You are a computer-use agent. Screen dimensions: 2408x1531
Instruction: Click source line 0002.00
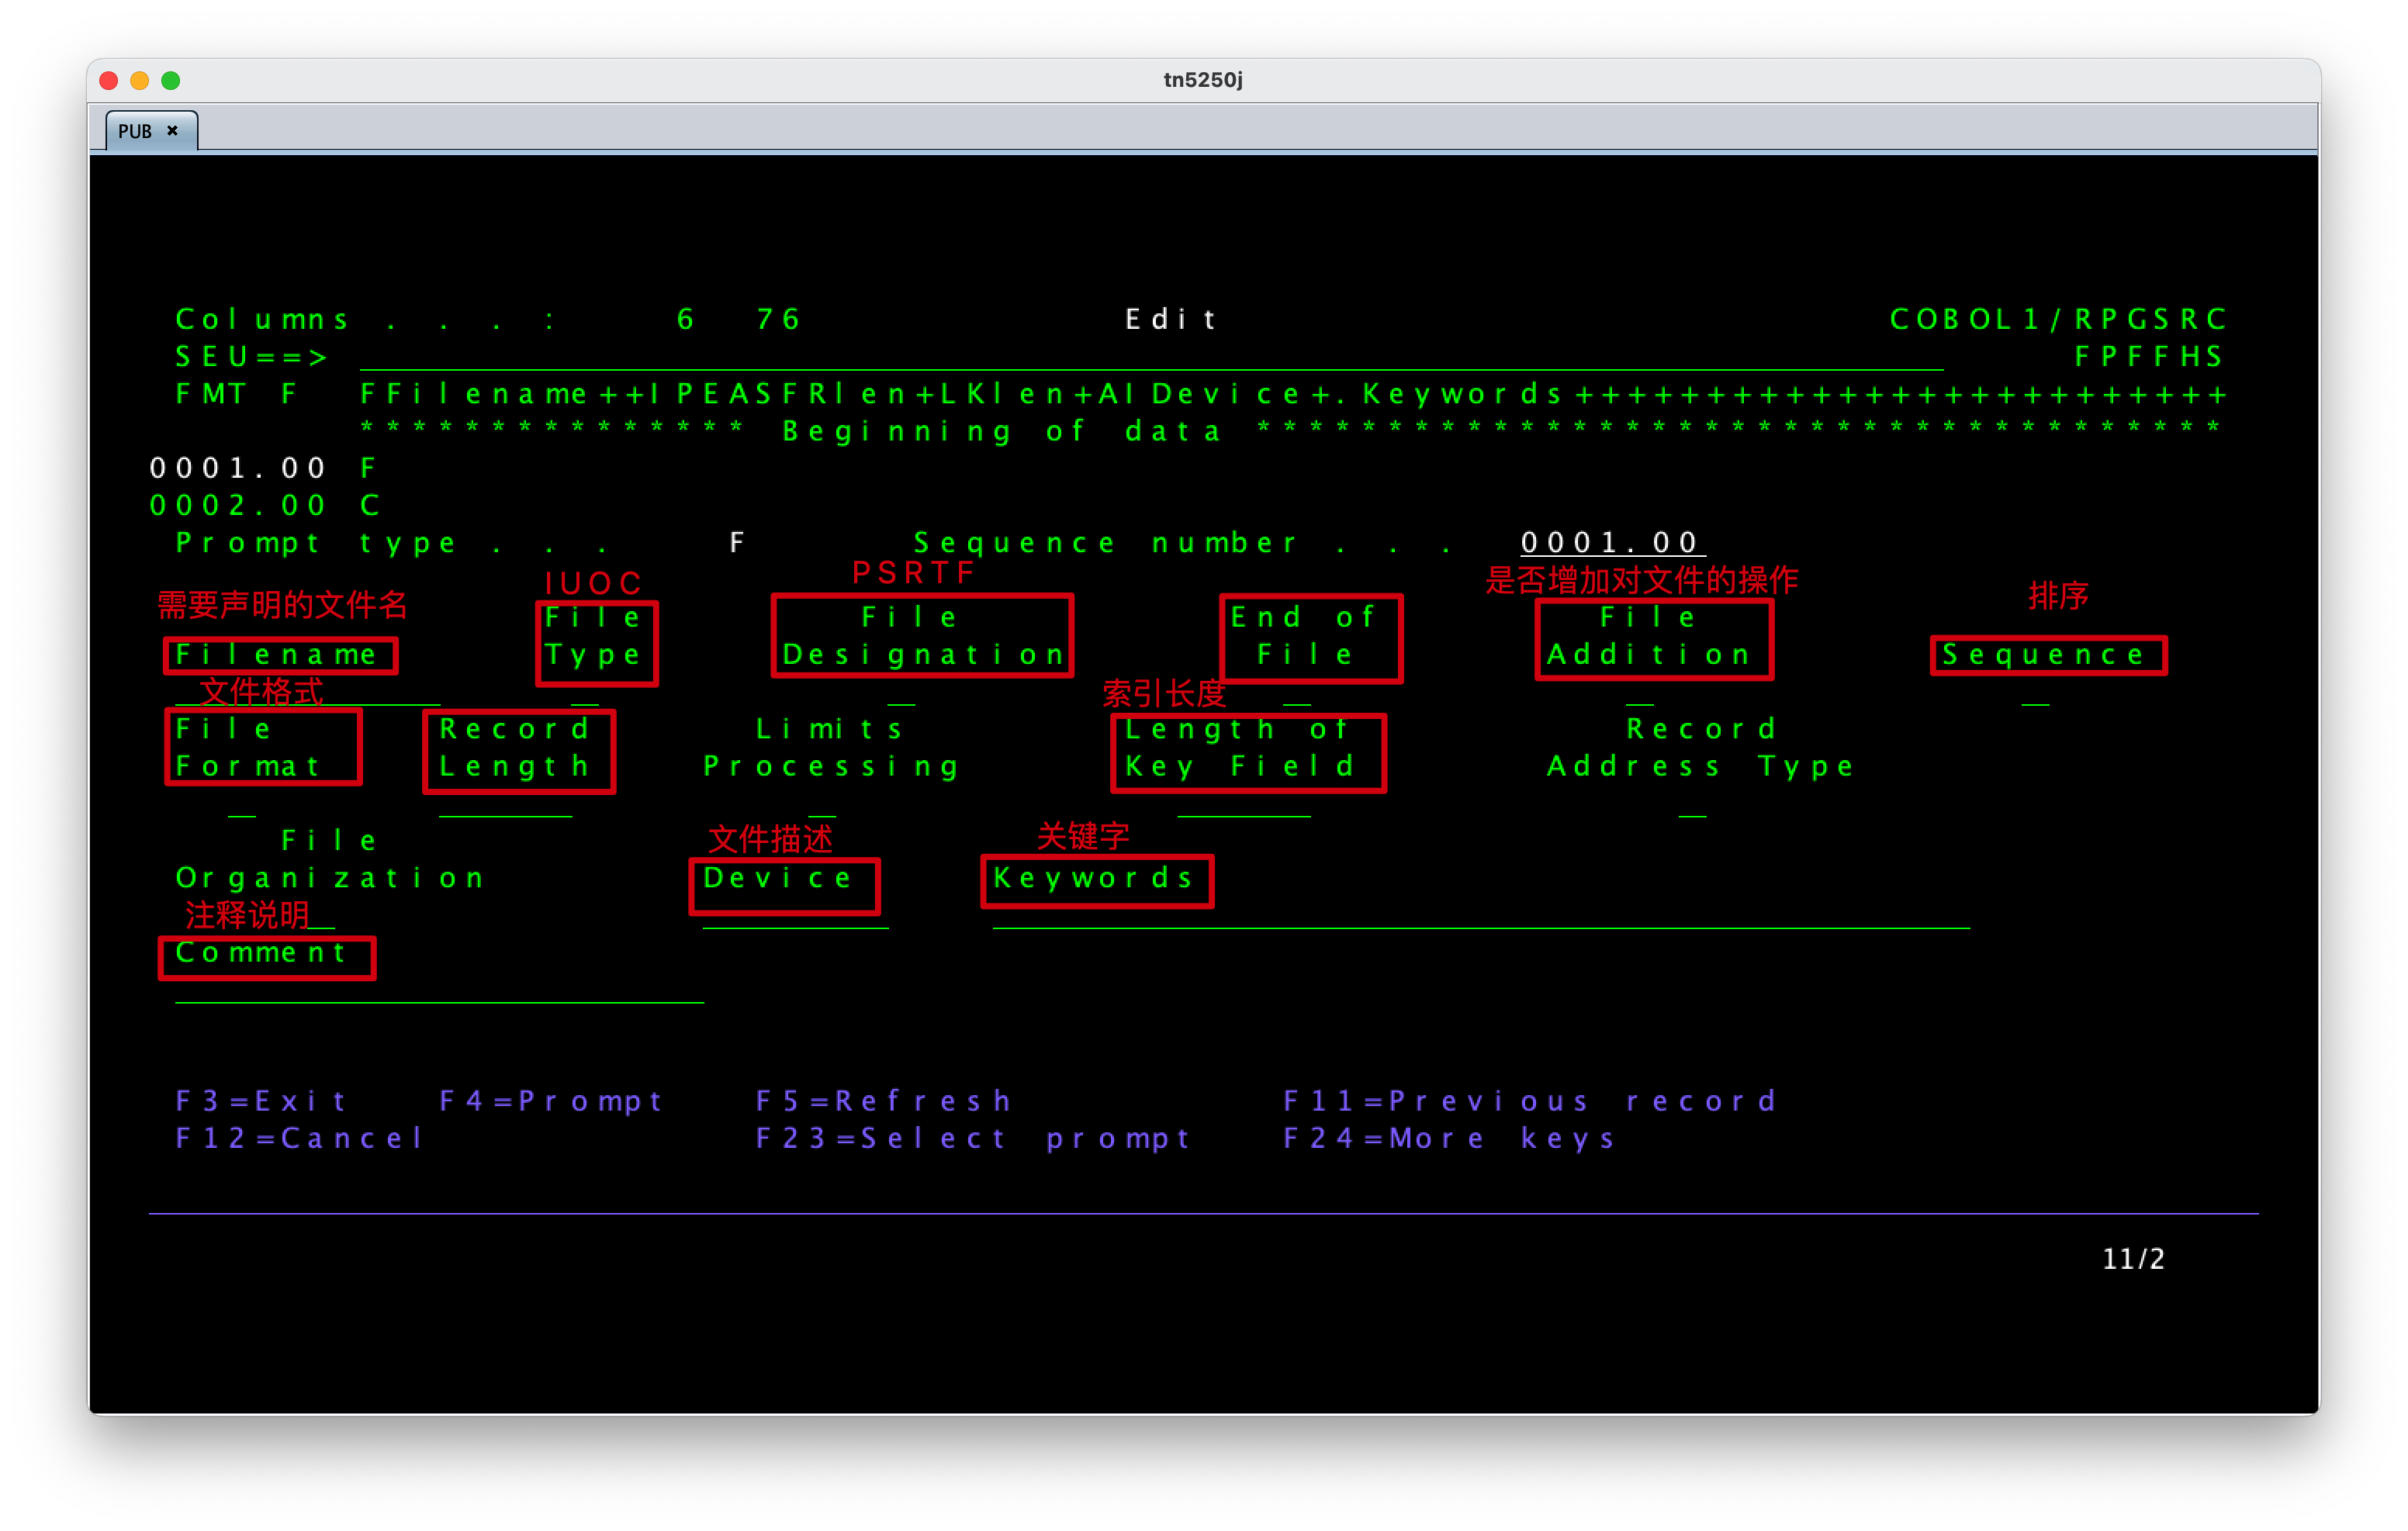coord(238,505)
